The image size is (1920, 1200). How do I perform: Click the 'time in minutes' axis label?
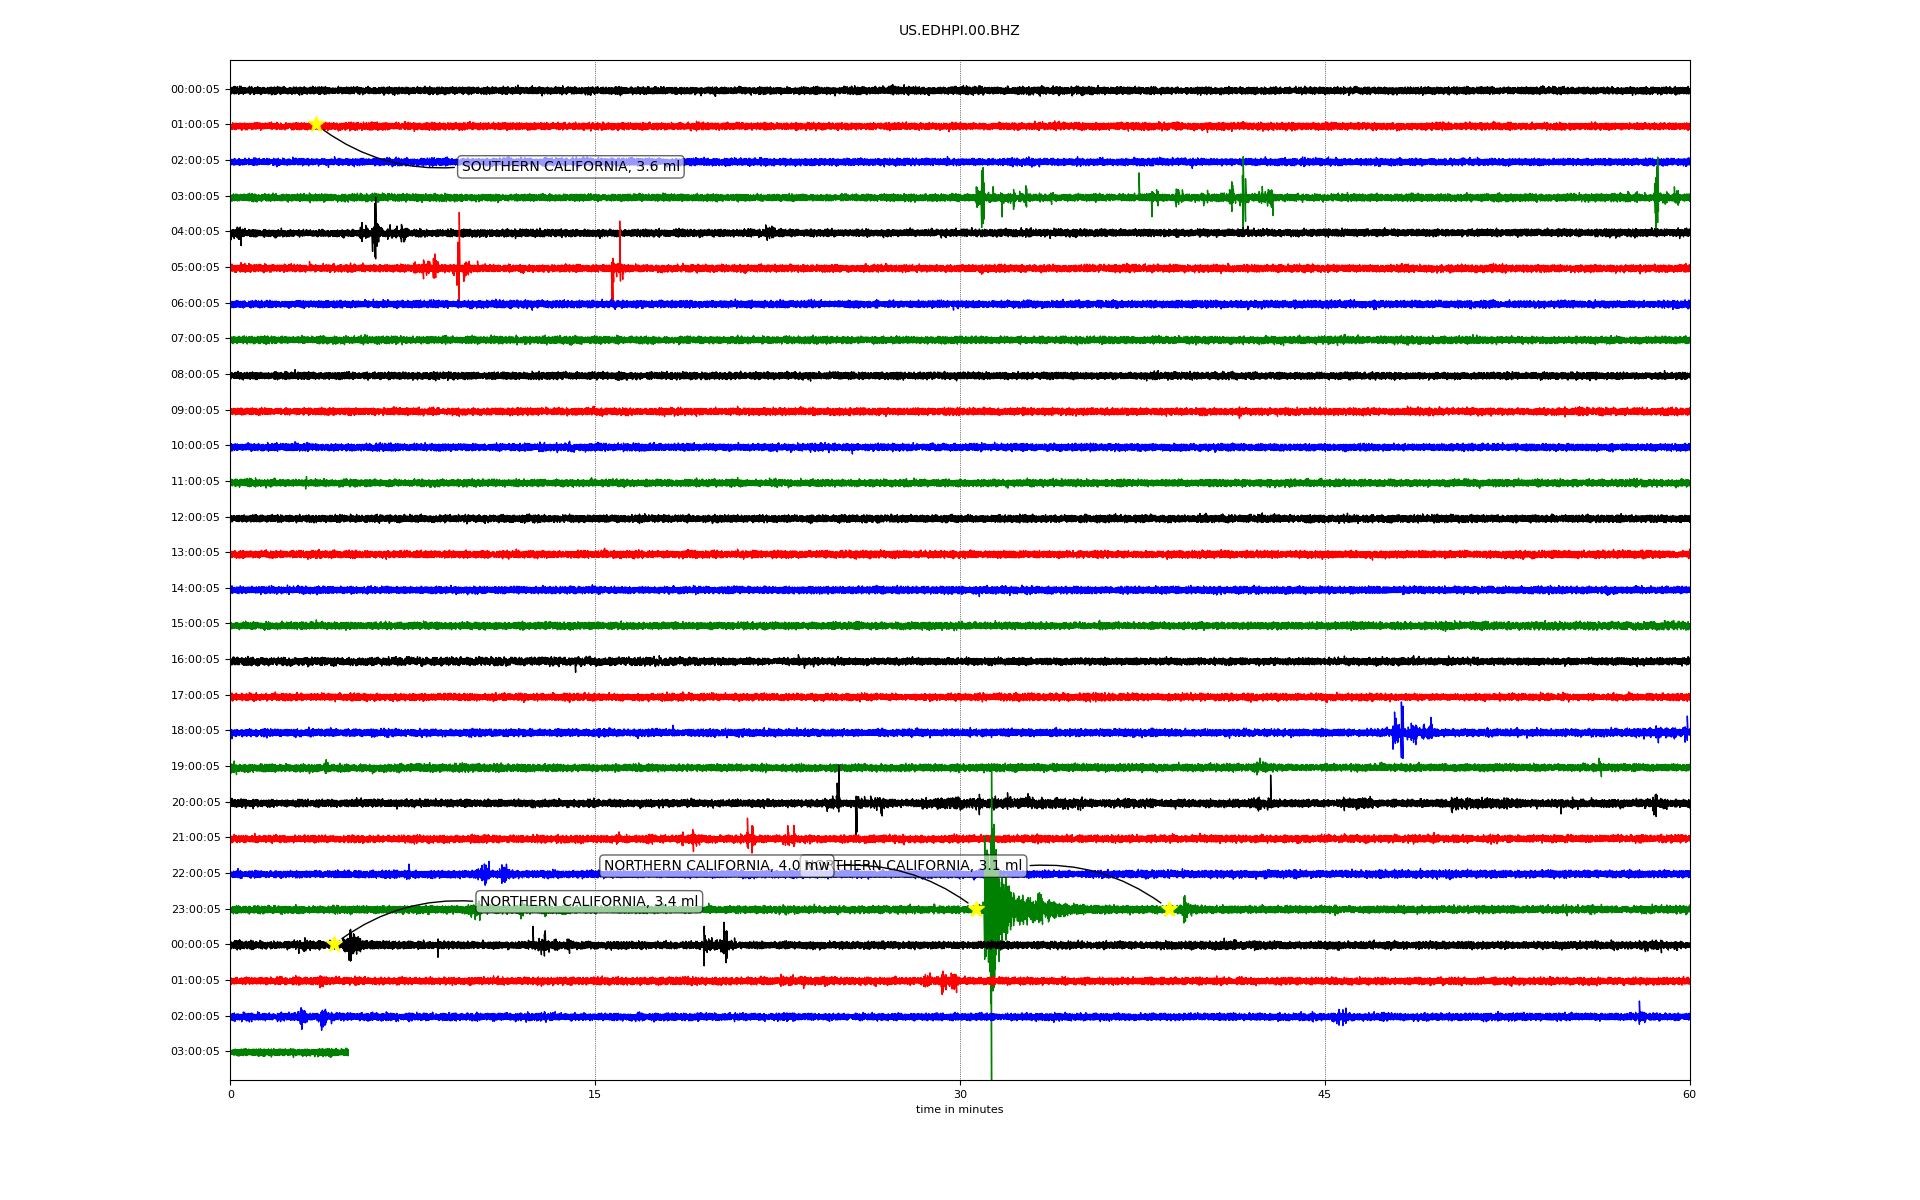tap(959, 1109)
